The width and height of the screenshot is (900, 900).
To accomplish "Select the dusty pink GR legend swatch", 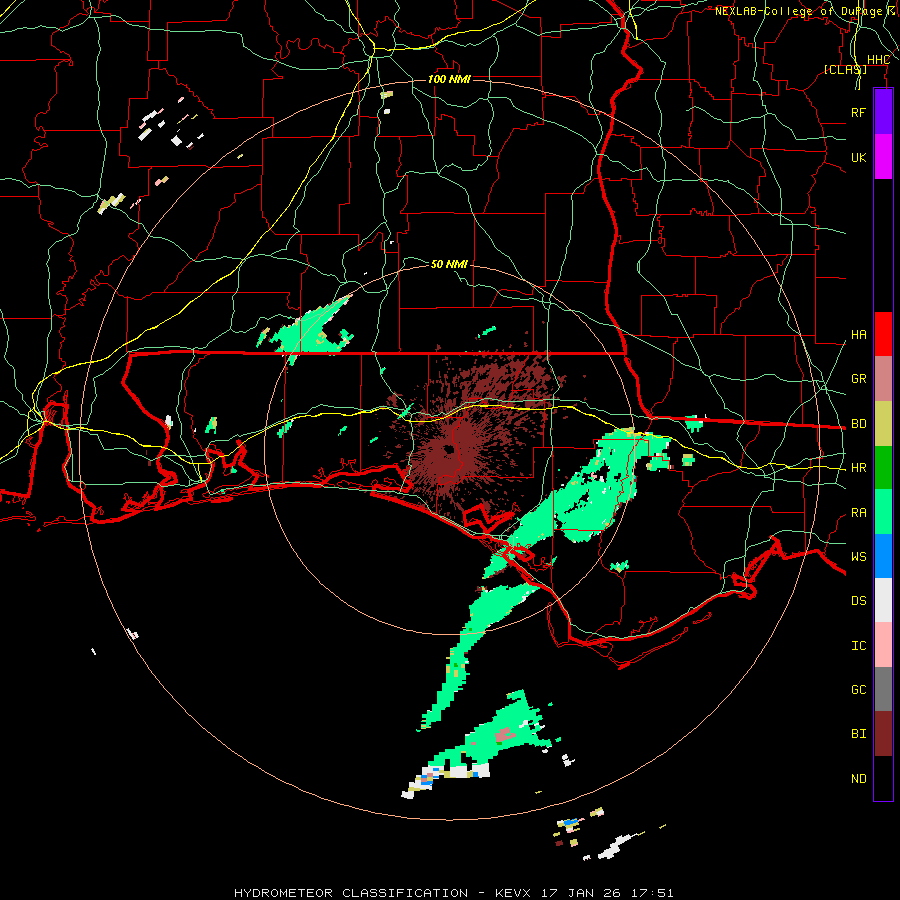I will click(883, 378).
